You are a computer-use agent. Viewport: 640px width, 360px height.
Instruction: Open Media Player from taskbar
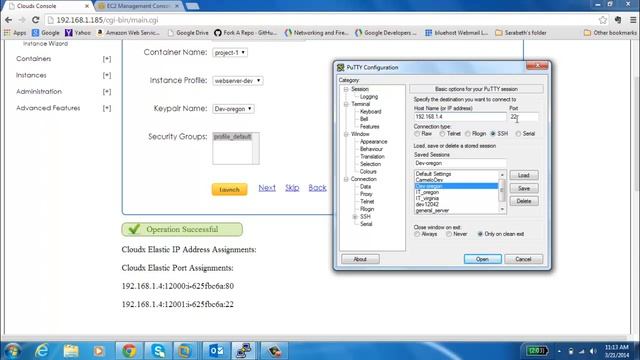99,351
